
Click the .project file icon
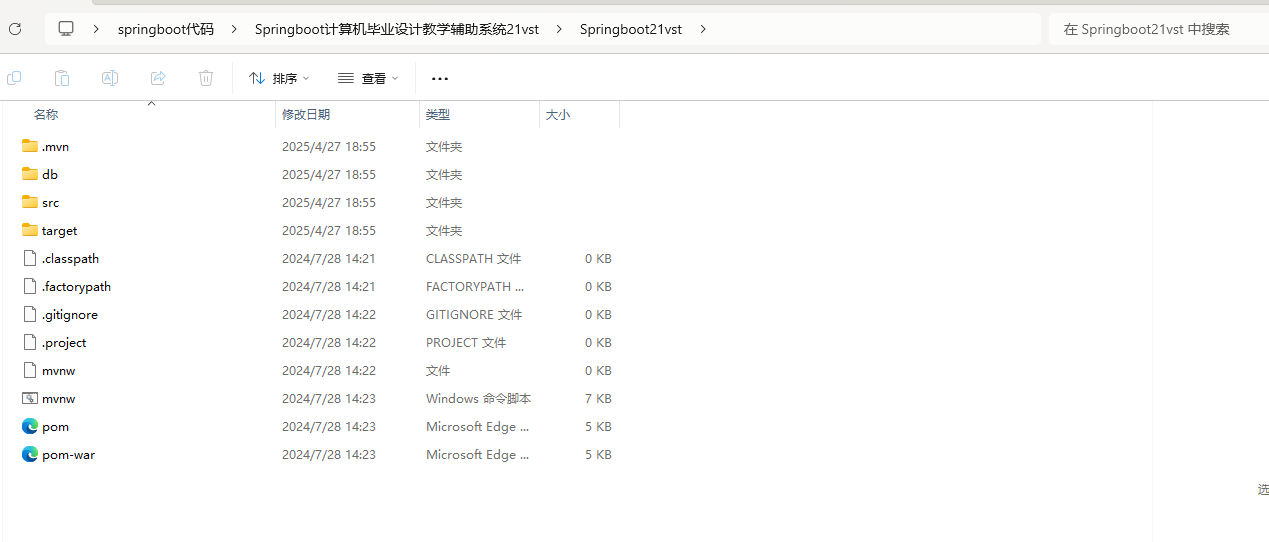click(30, 342)
